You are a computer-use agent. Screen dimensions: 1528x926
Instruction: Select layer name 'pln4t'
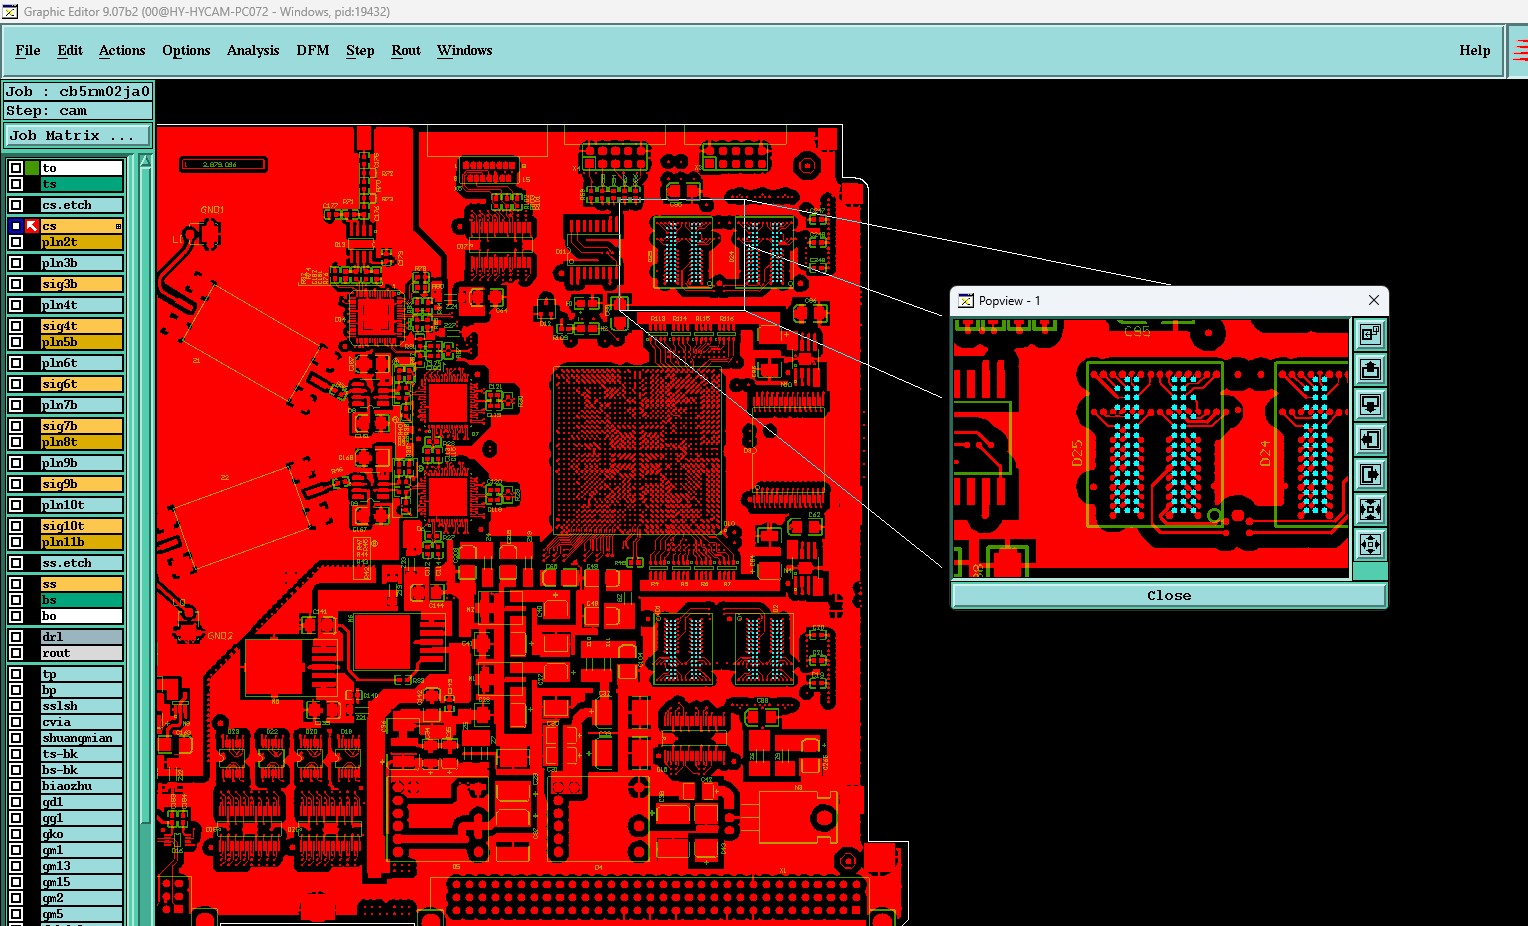click(x=82, y=305)
